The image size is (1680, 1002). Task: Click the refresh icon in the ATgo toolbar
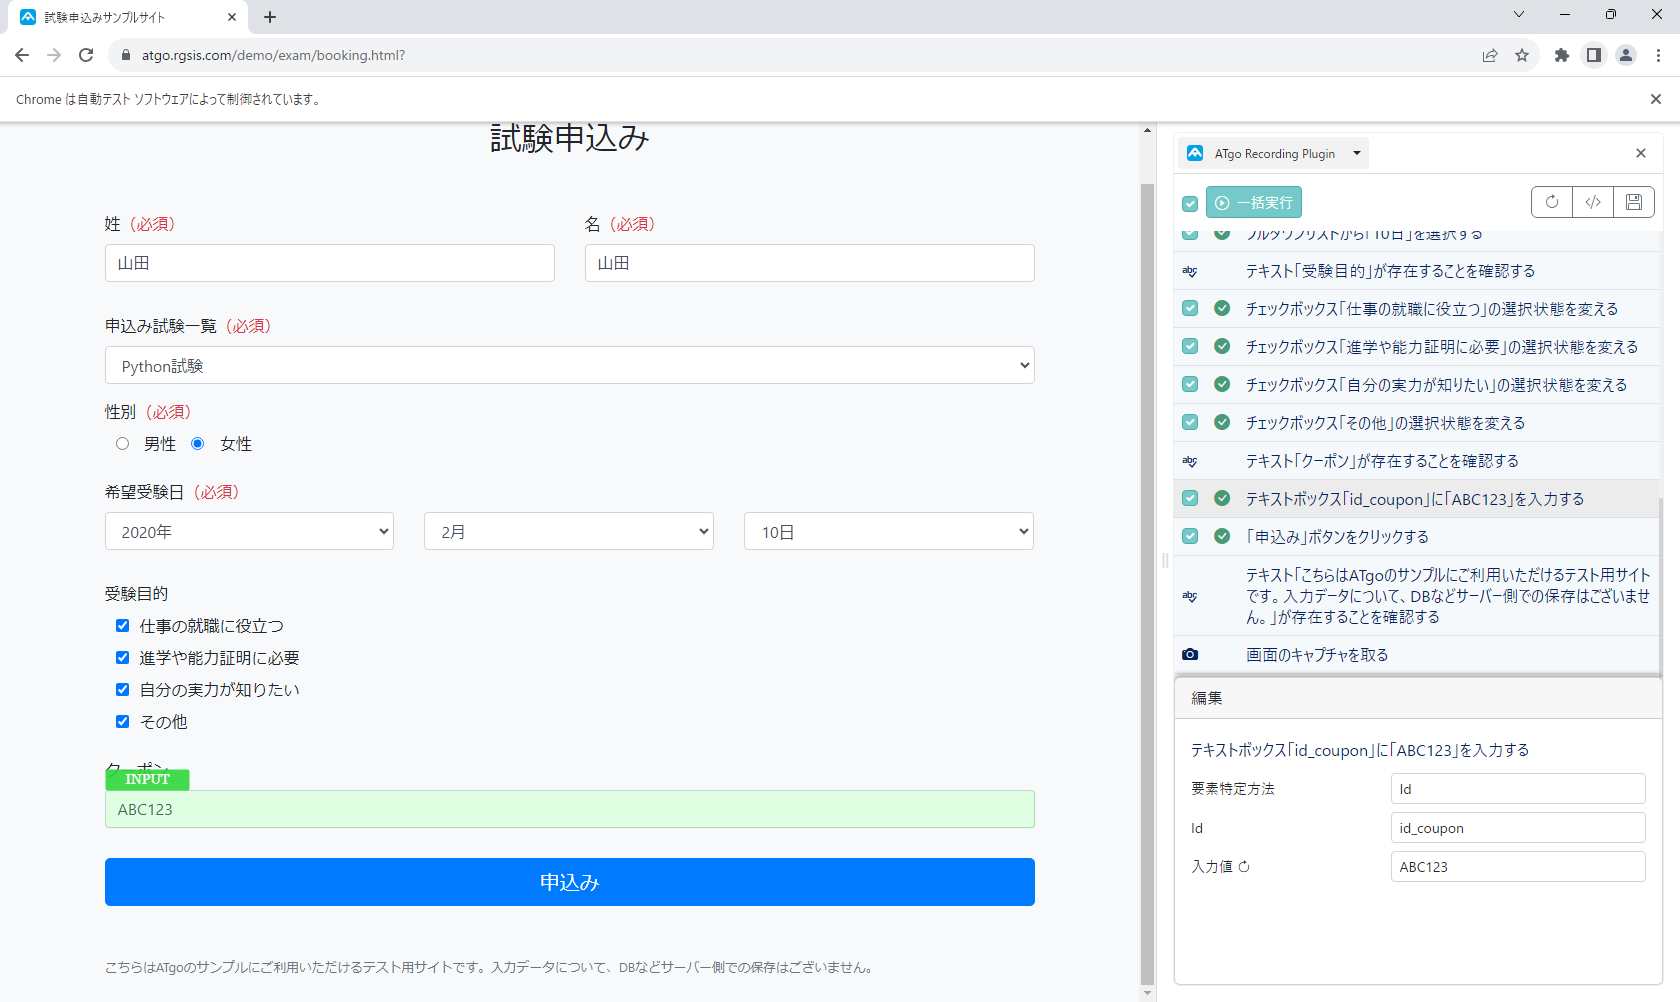(1551, 201)
